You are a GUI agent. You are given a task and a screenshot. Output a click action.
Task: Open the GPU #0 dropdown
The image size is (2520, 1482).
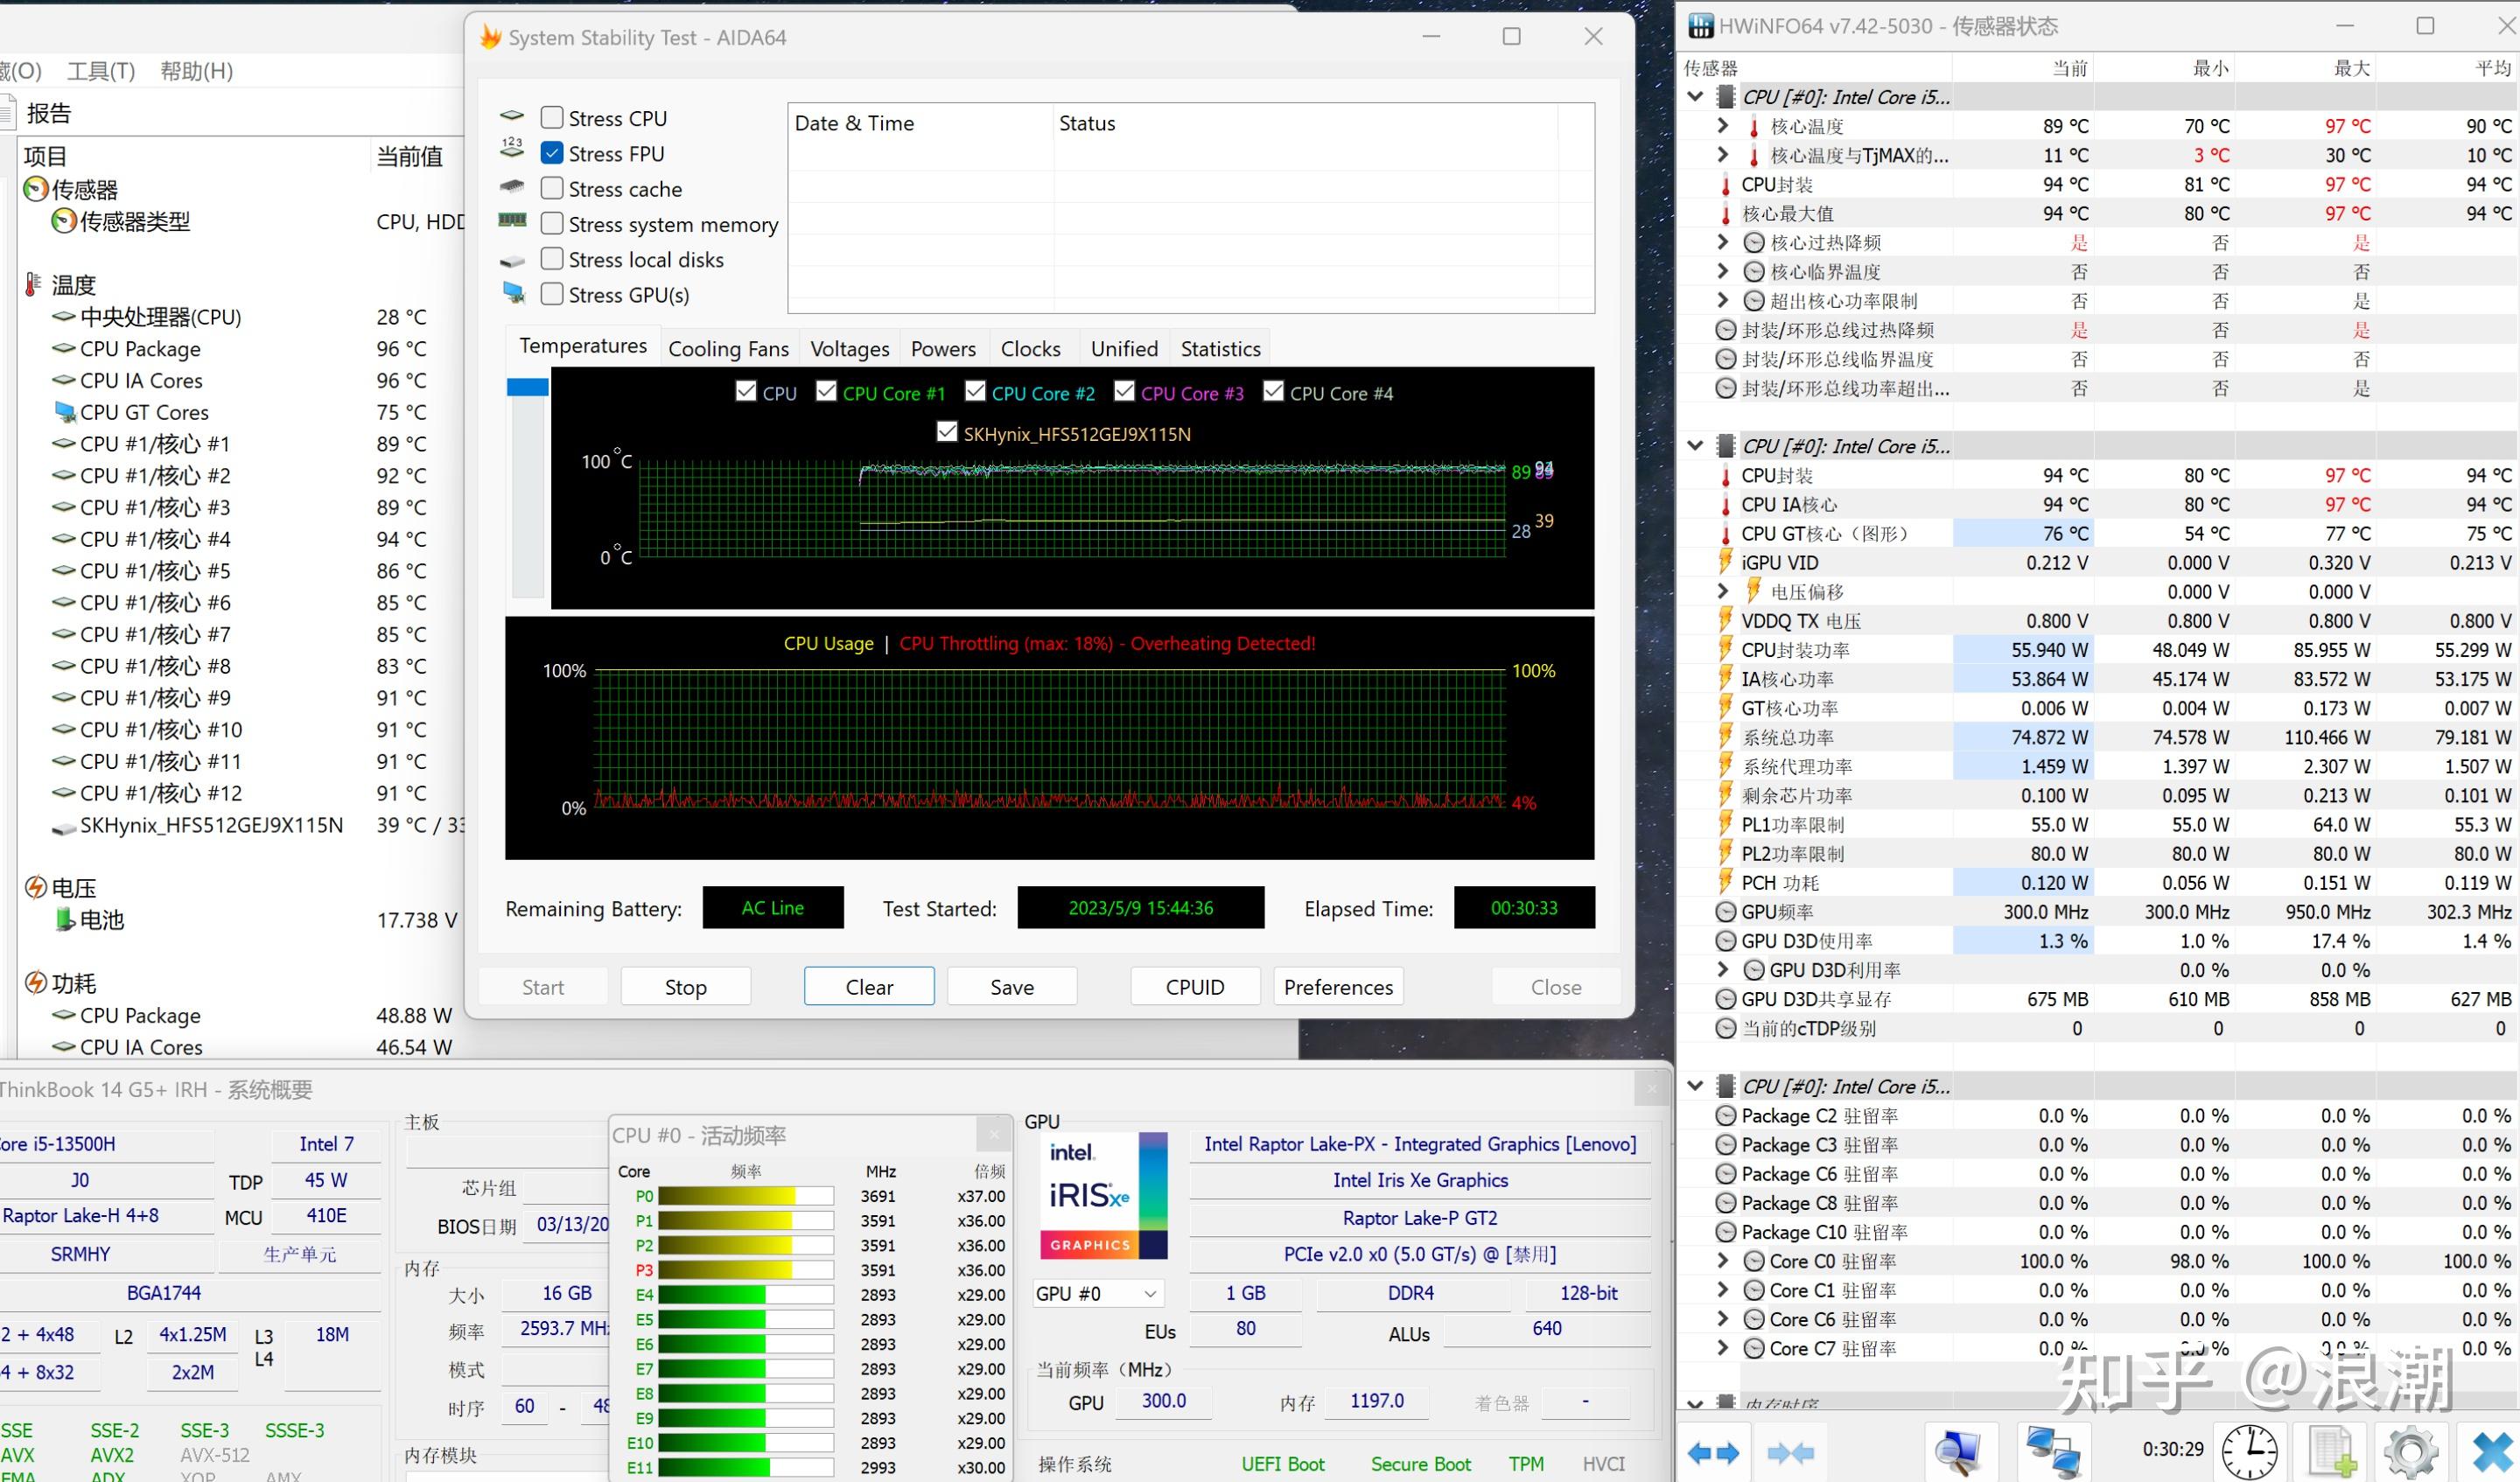[1097, 1293]
